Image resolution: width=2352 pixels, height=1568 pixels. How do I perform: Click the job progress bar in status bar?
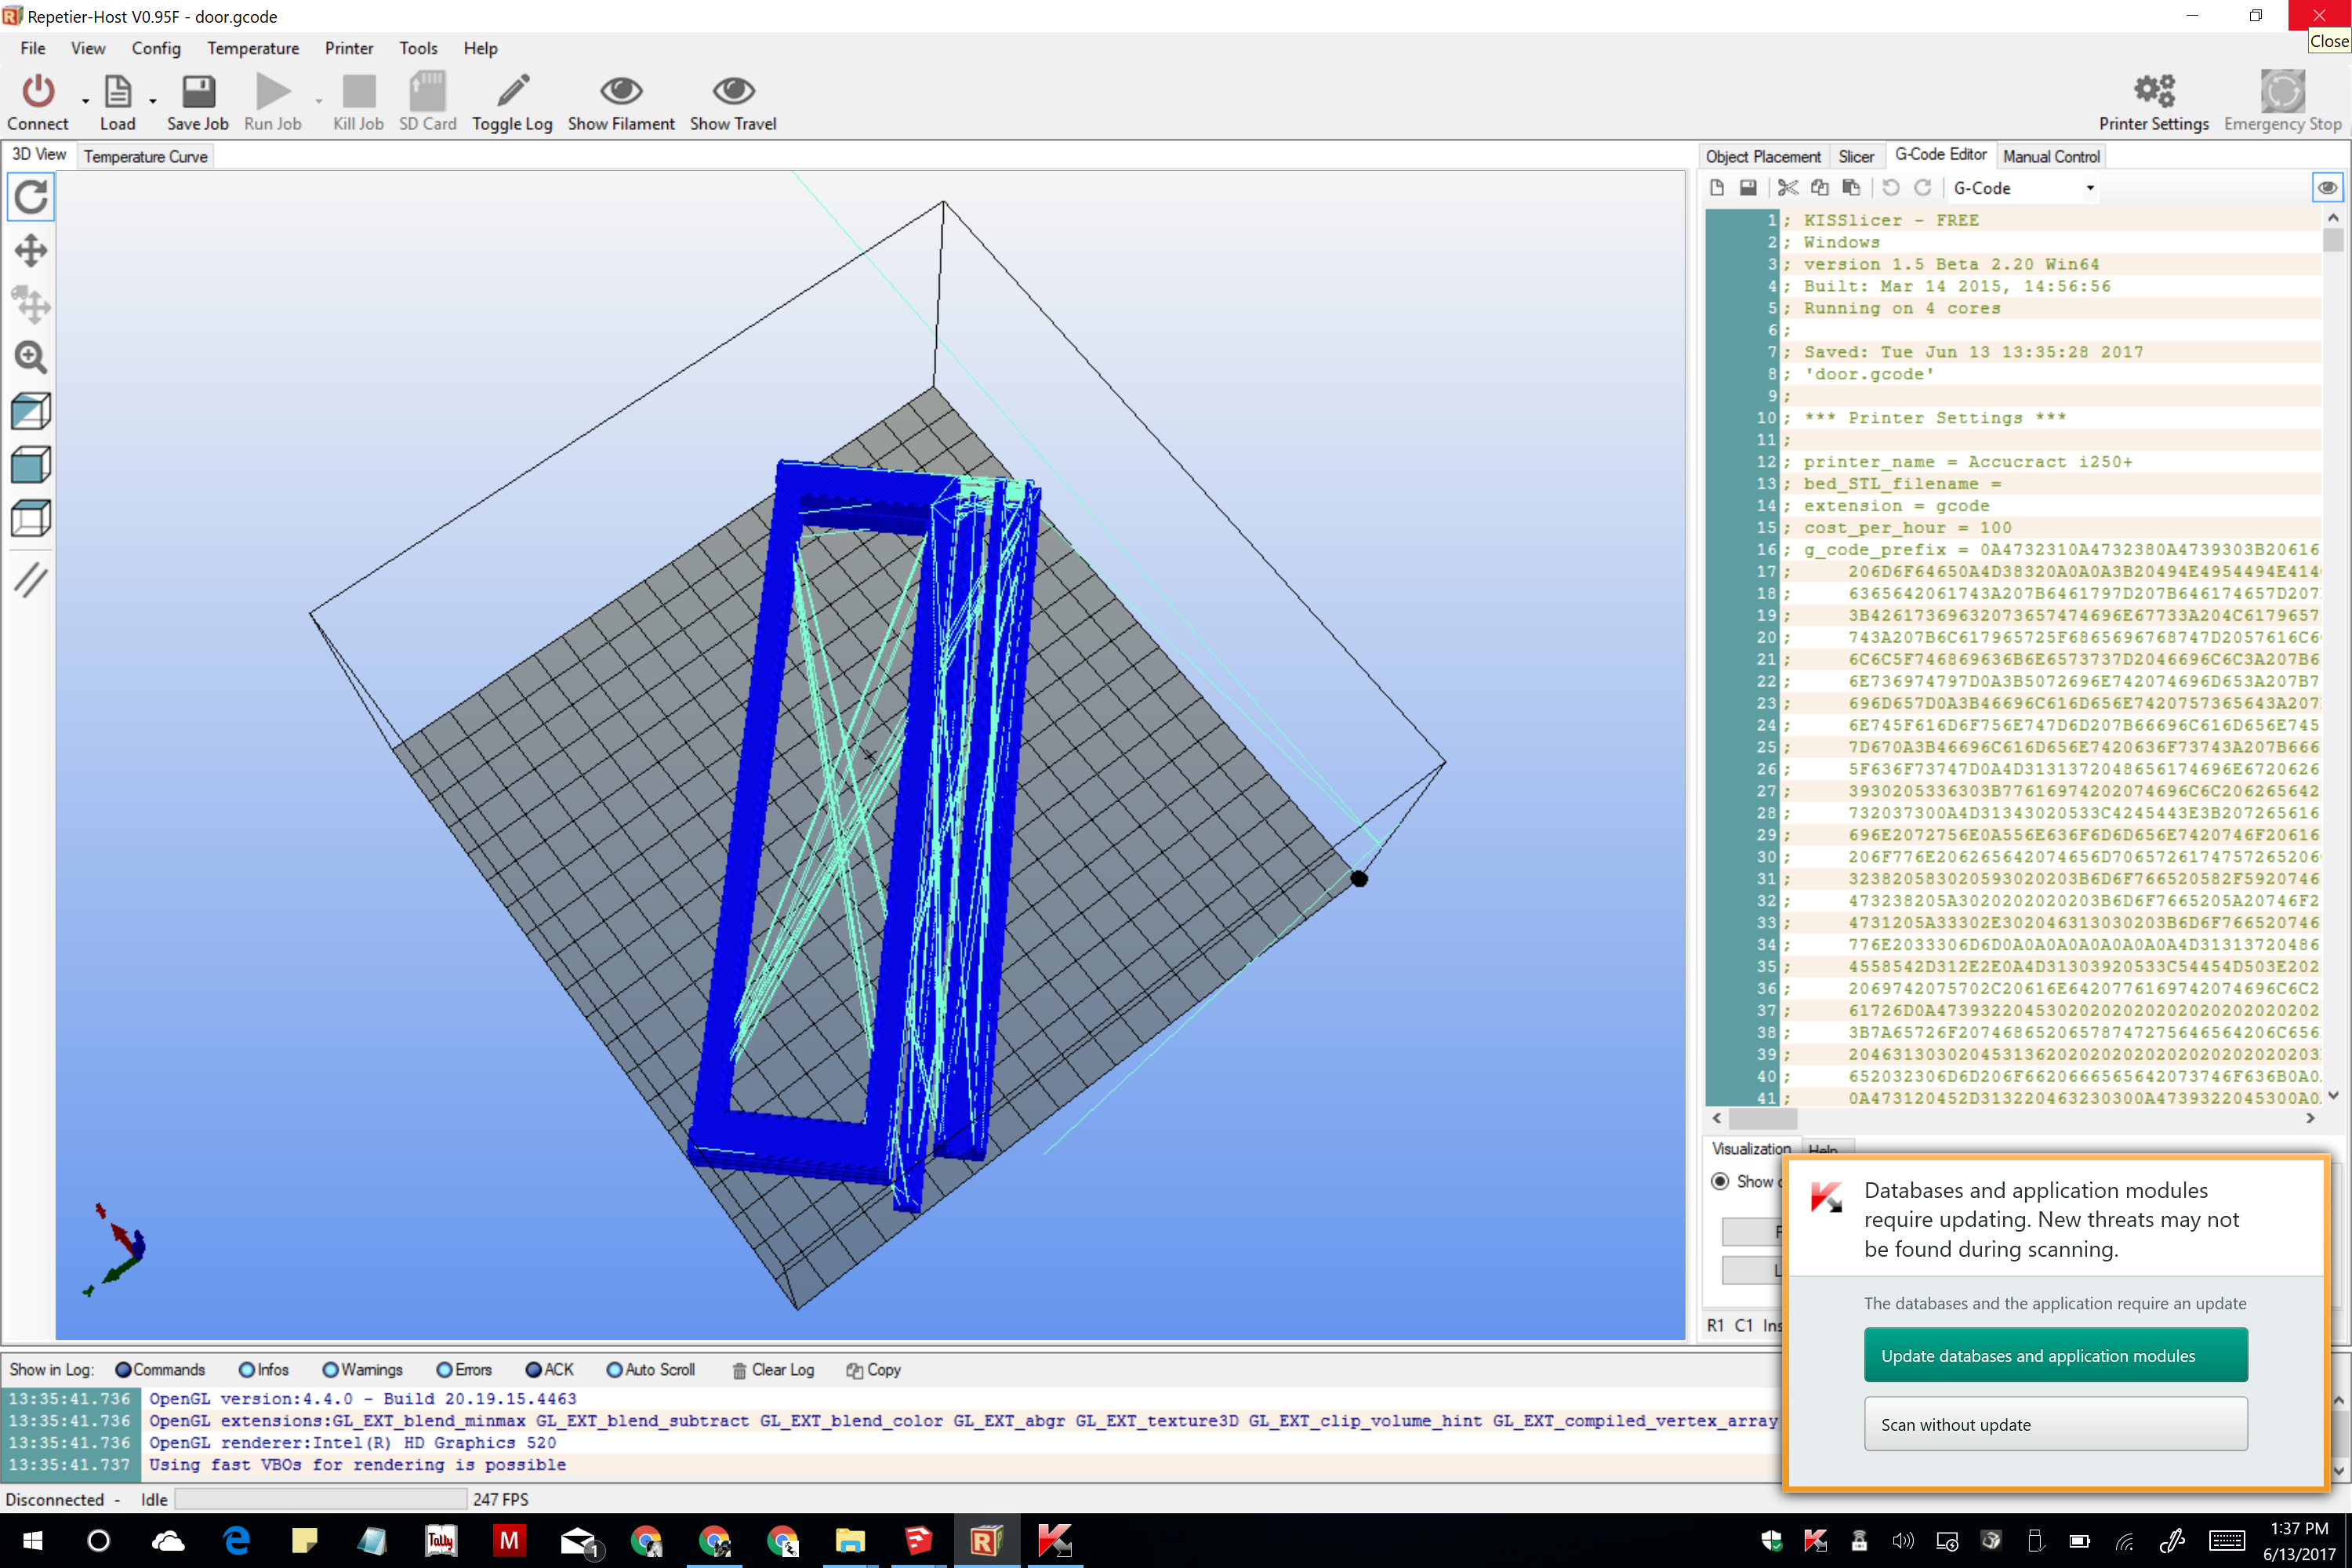click(x=321, y=1499)
